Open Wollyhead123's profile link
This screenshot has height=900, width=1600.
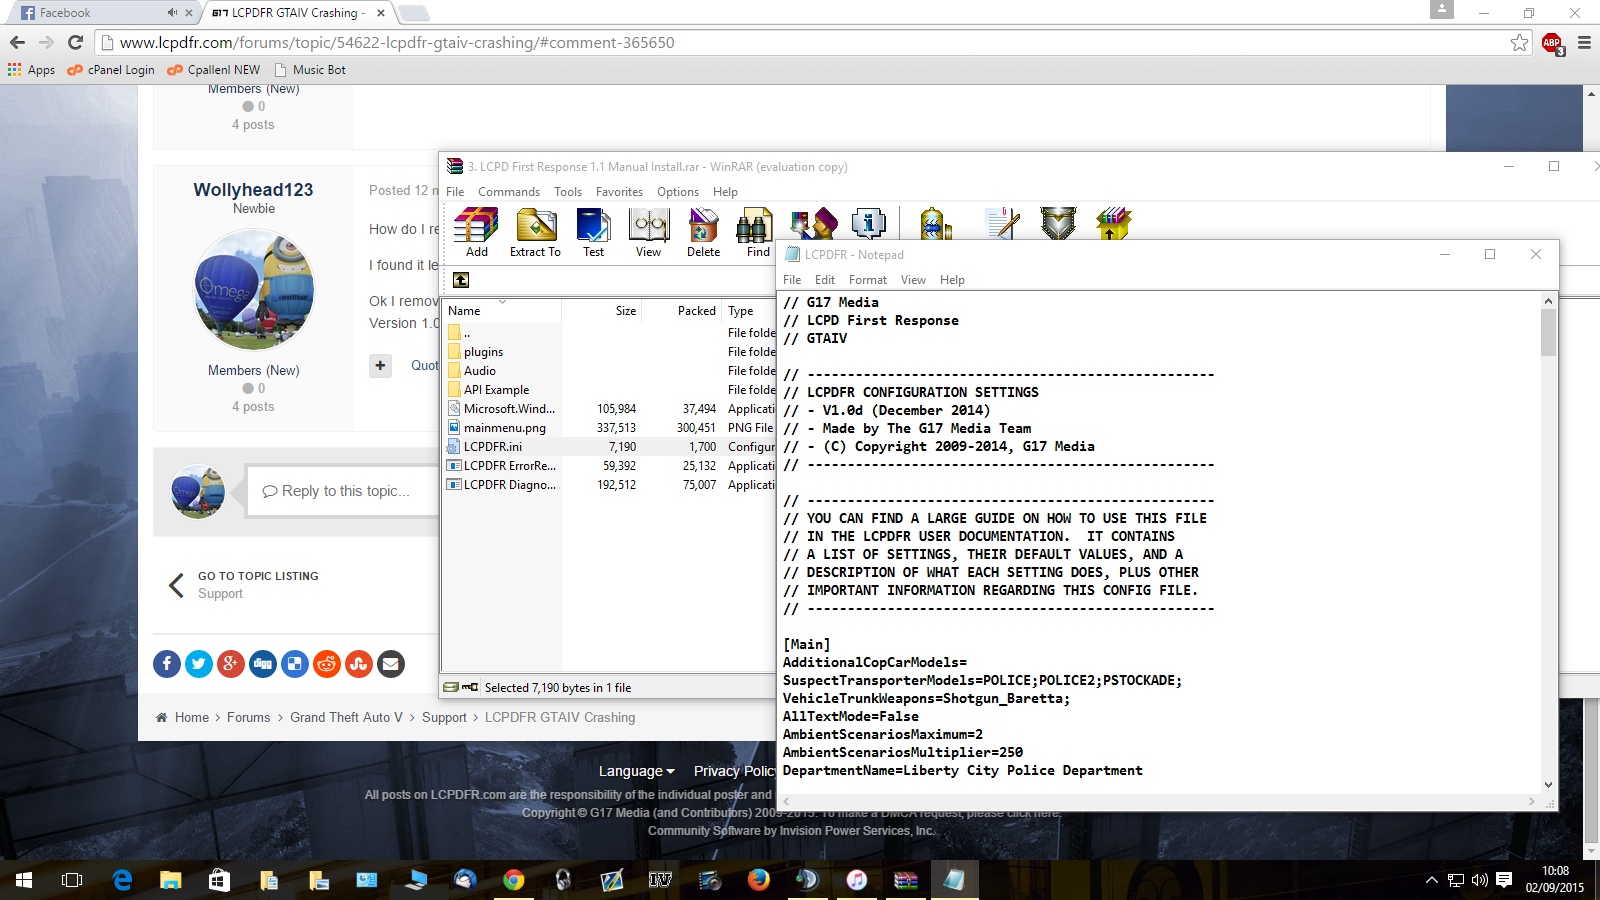(x=253, y=190)
